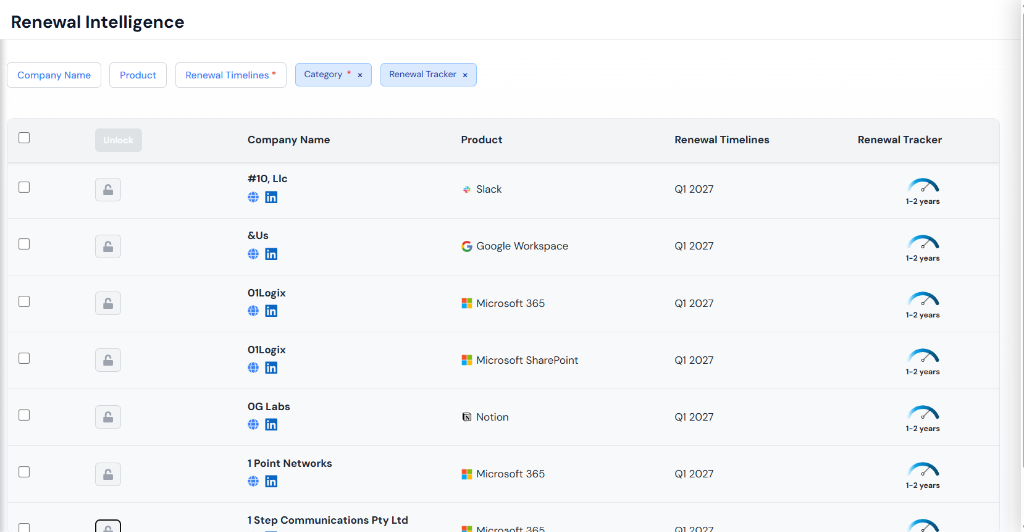Click company name 1 Point Networks
The height and width of the screenshot is (532, 1024).
click(x=289, y=463)
